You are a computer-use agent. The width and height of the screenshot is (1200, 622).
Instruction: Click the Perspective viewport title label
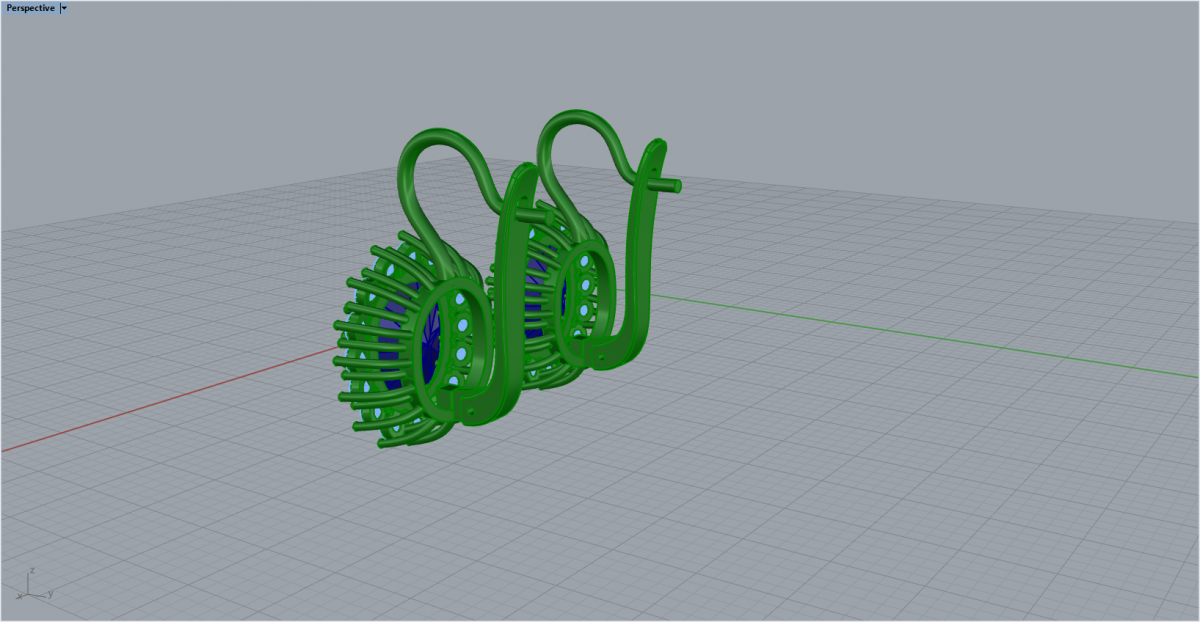[x=30, y=8]
